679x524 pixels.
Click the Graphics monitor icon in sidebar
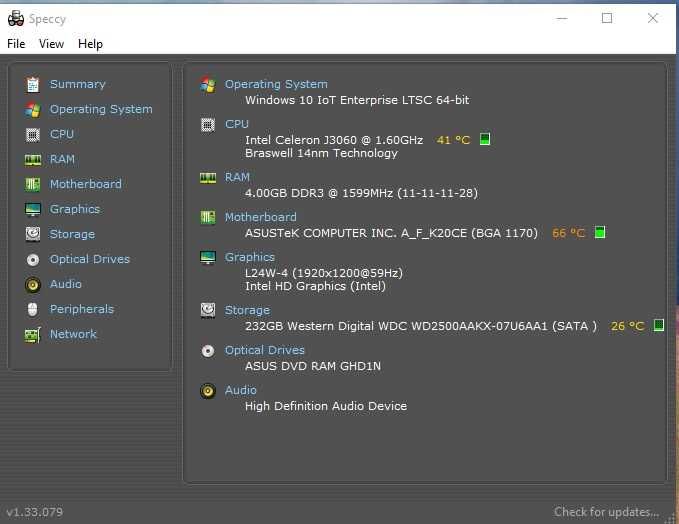[33, 210]
